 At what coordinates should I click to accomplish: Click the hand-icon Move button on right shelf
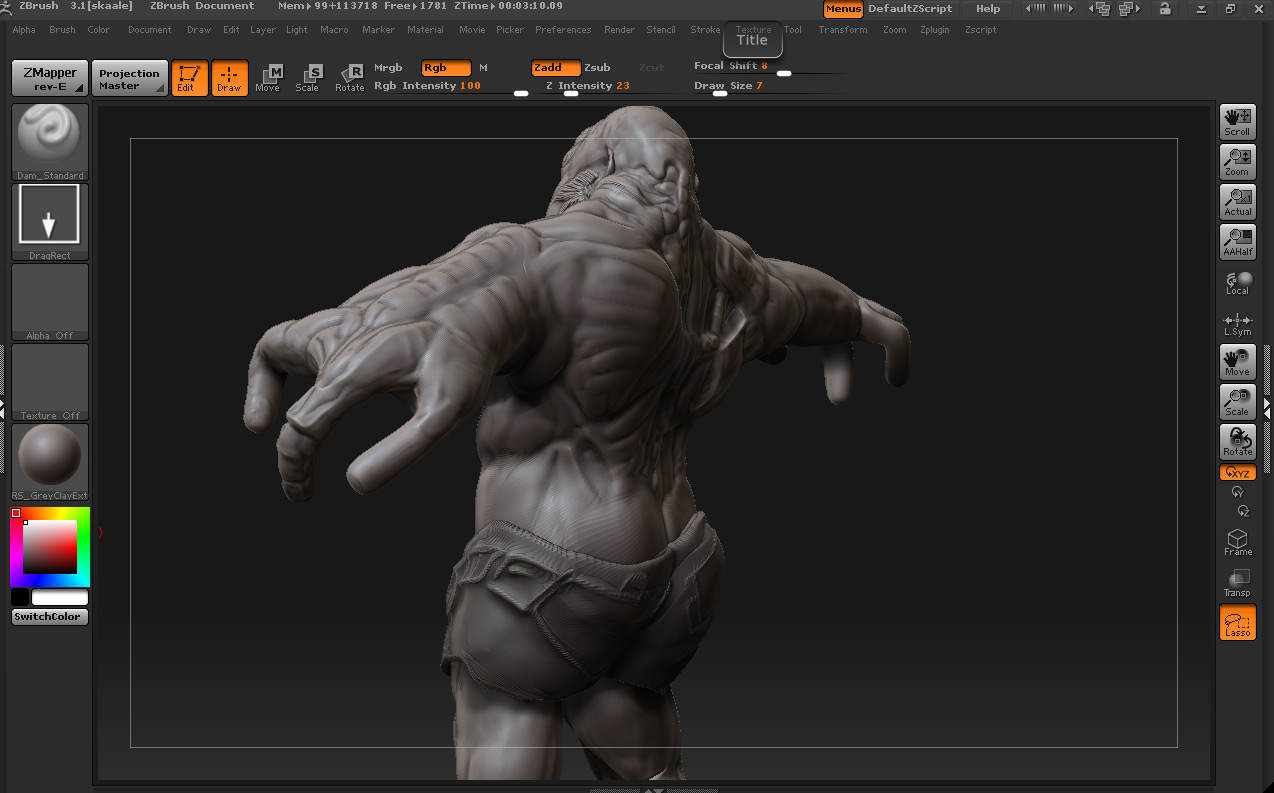[1238, 362]
